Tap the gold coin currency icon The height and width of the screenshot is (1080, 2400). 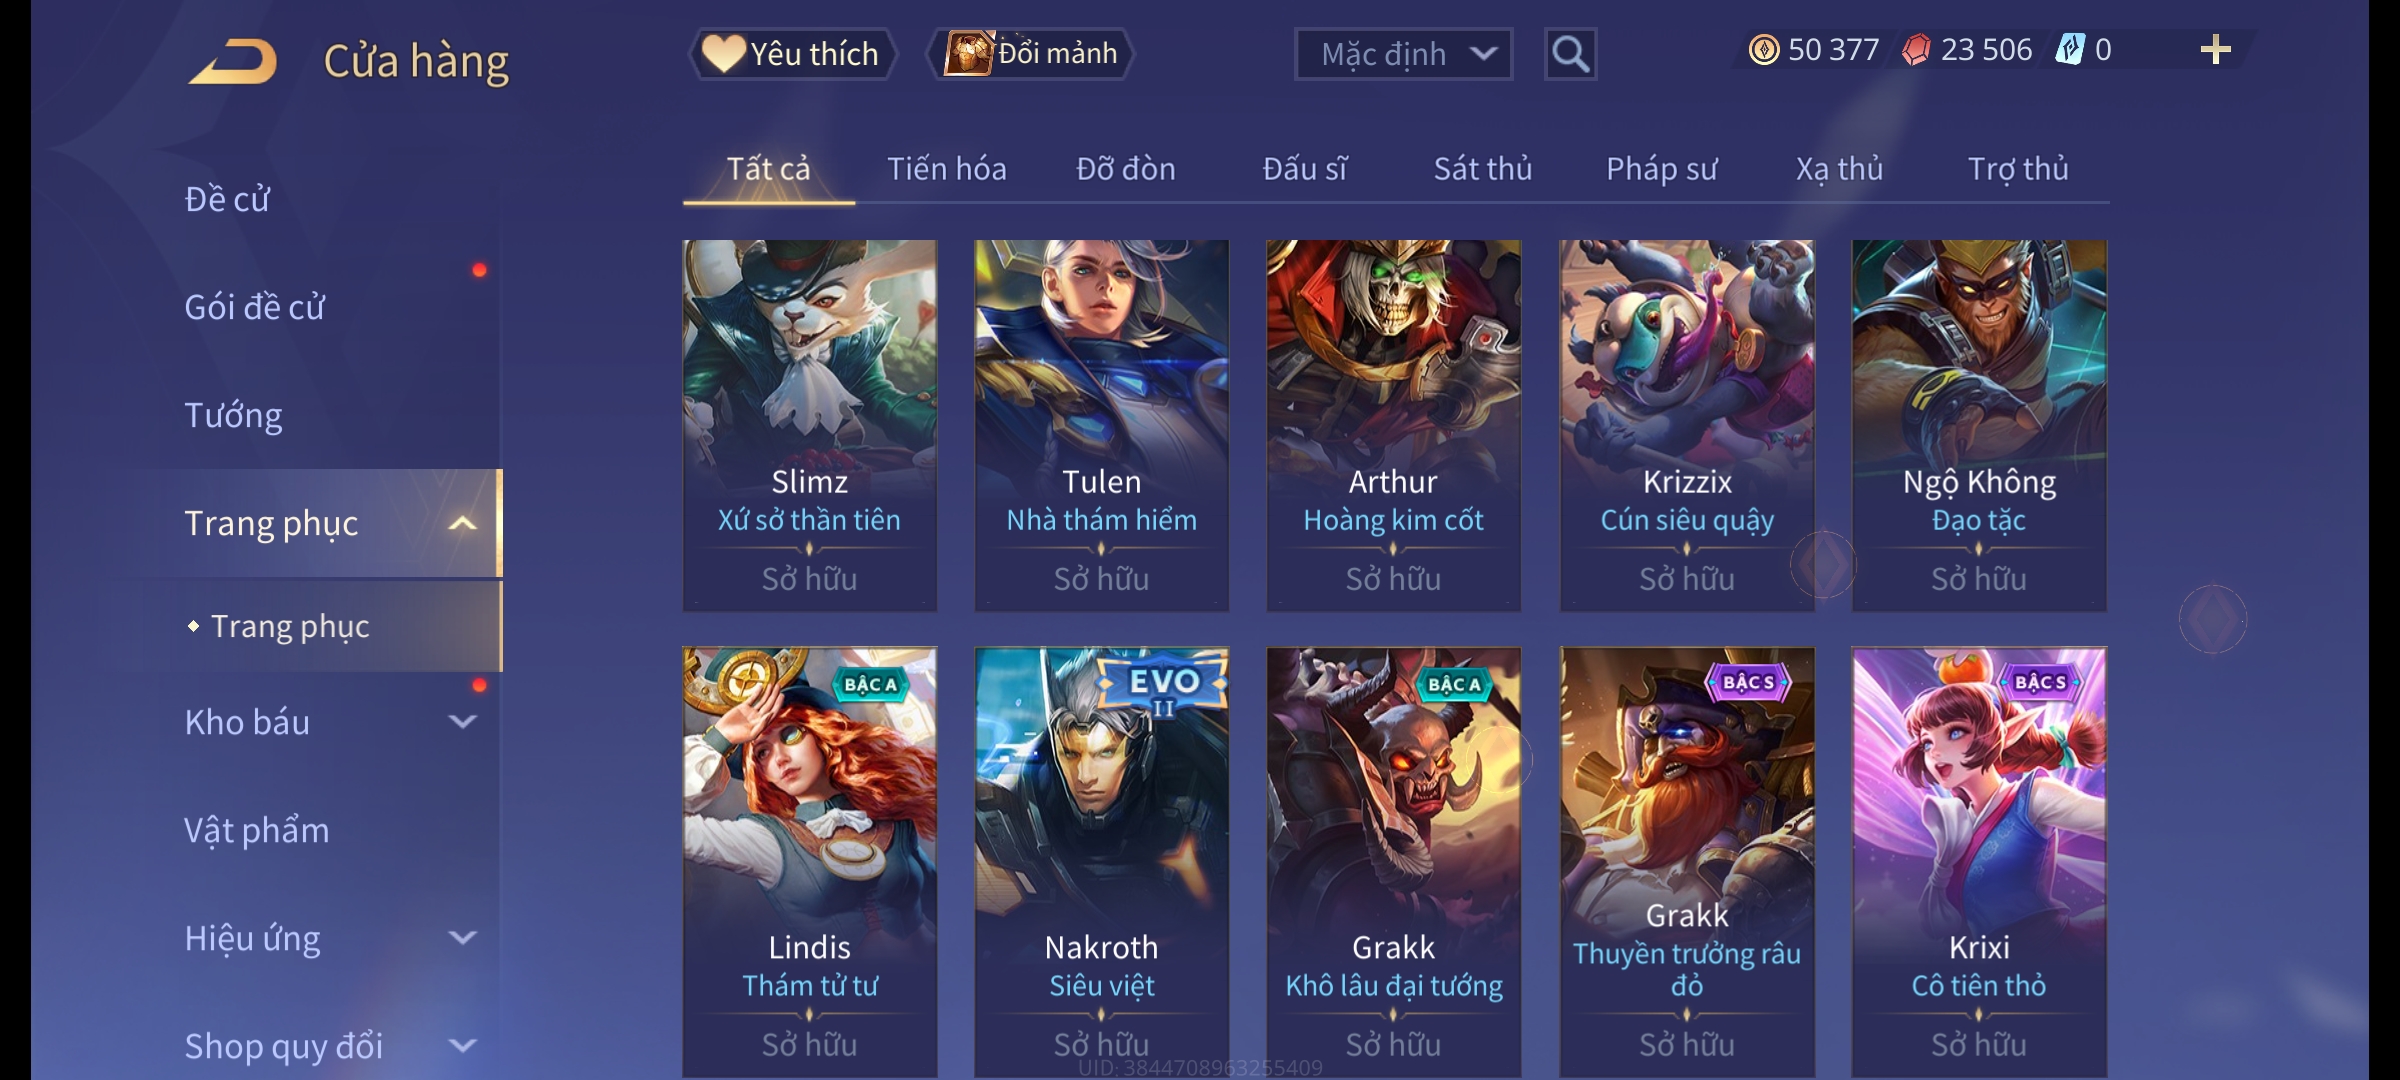pyautogui.click(x=1764, y=50)
